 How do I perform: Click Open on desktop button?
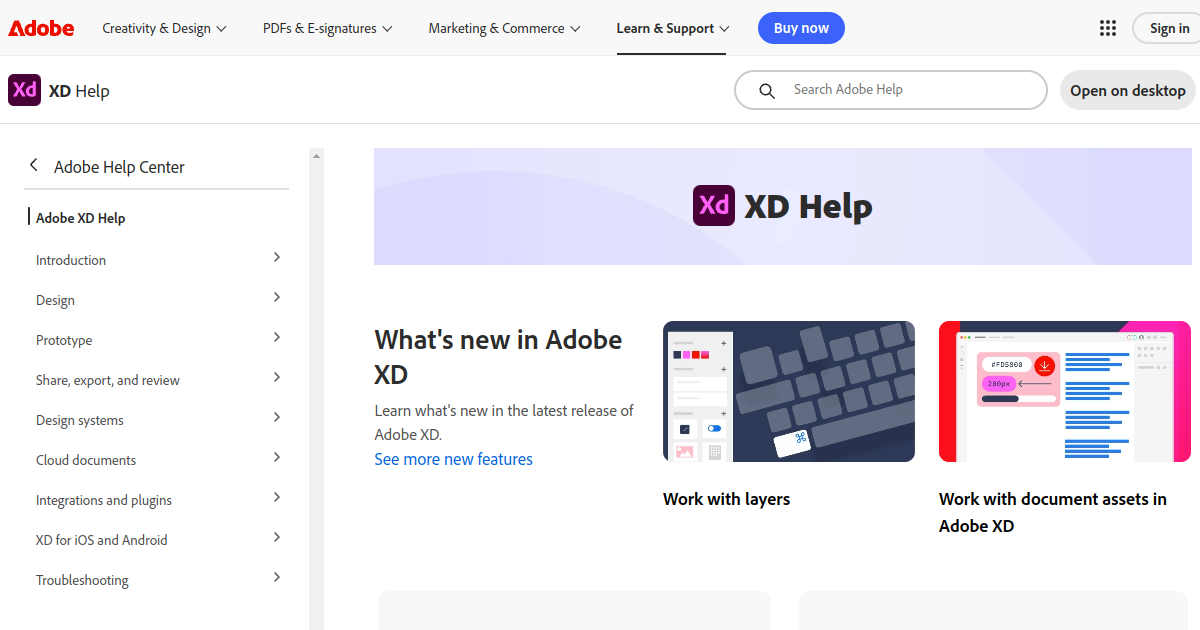[1128, 90]
